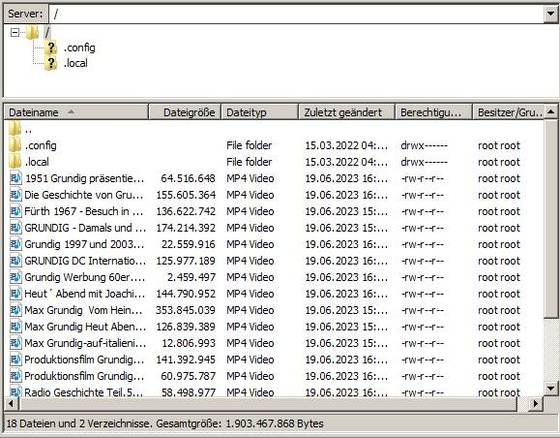Click the .local folder icon in the tree
The image size is (560, 438).
[51, 63]
